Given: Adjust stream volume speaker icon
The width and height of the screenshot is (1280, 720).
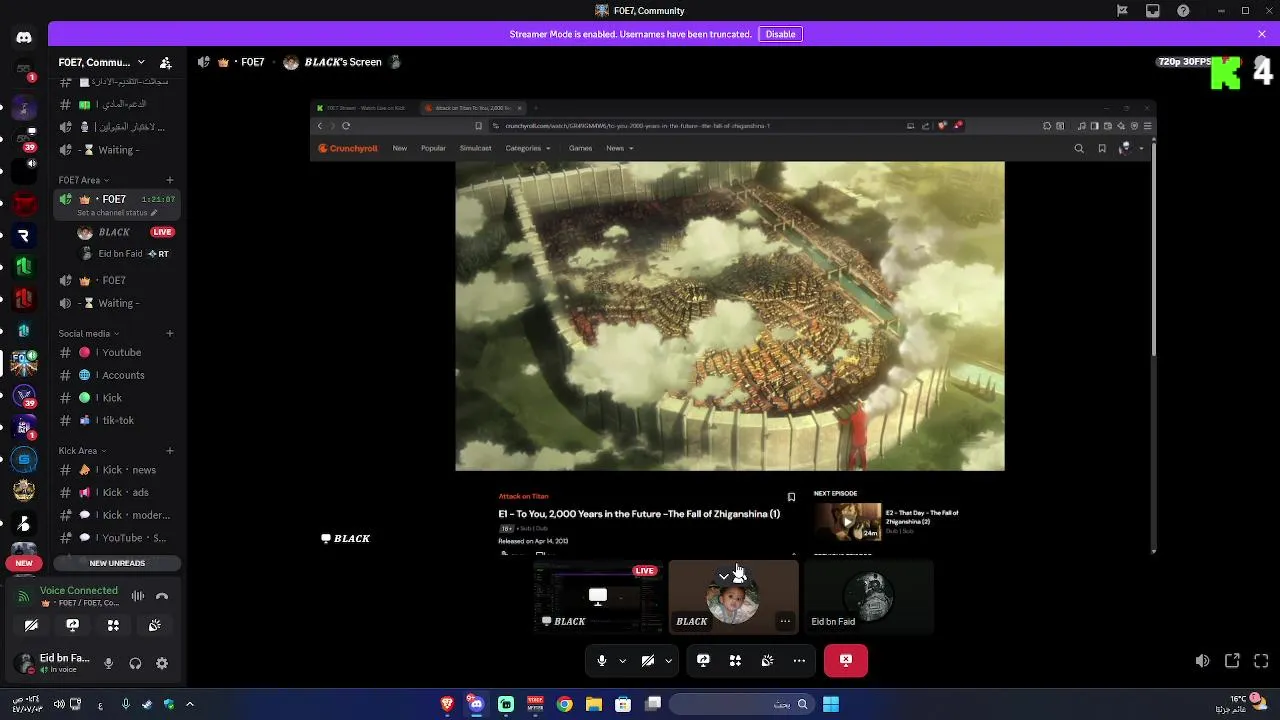Looking at the screenshot, I should tap(1202, 661).
